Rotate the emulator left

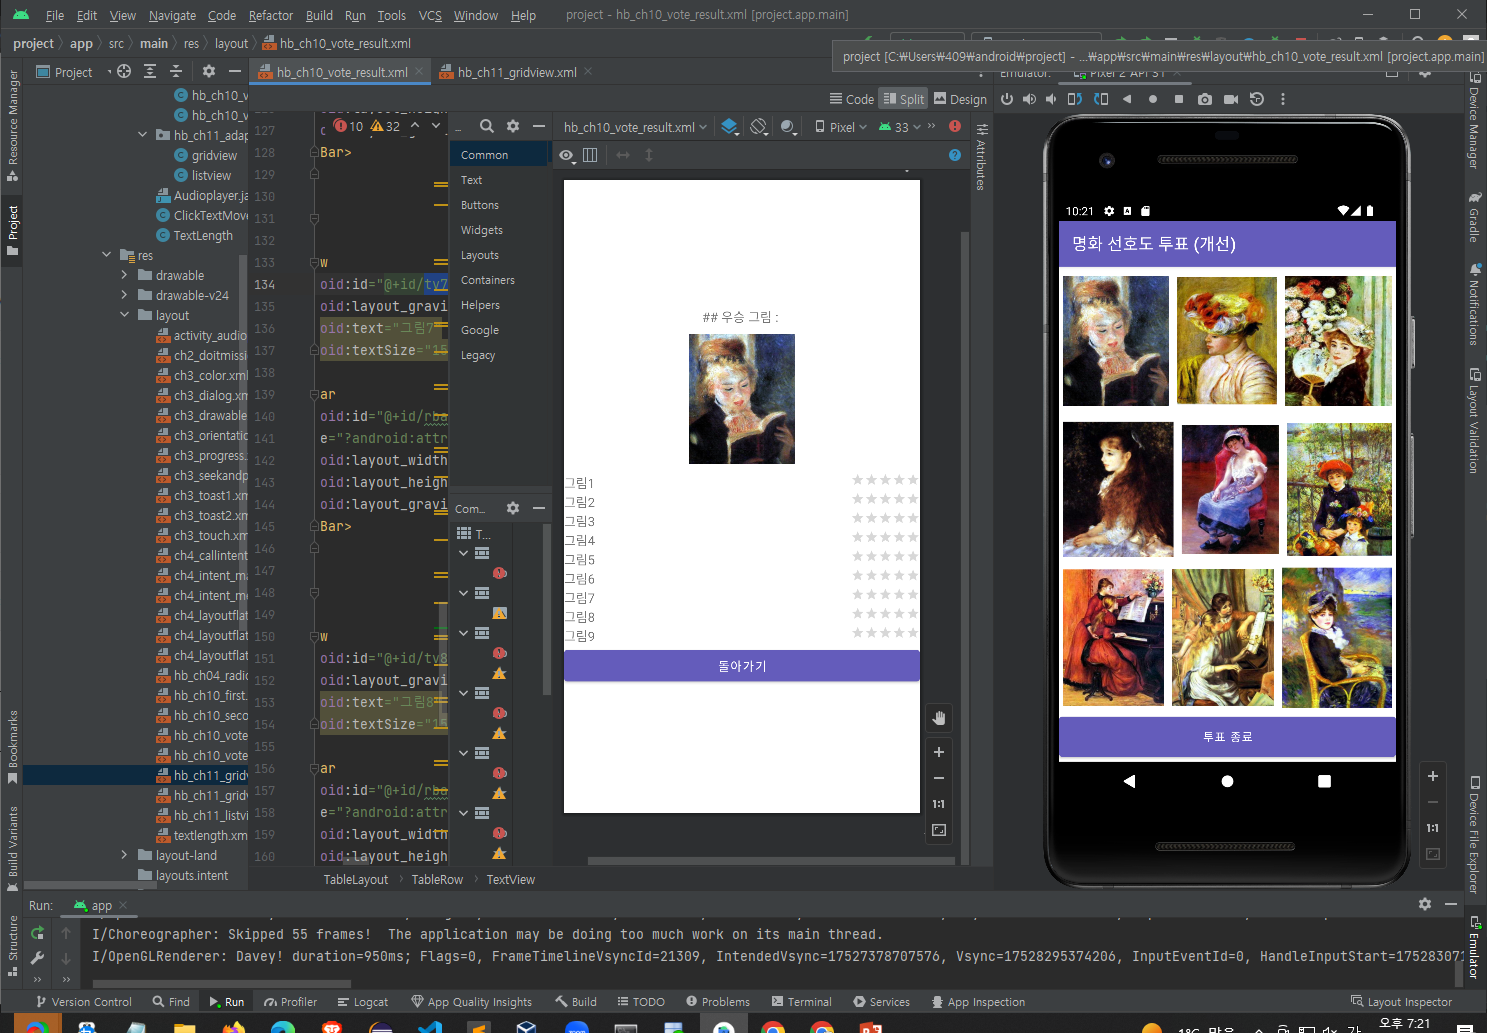pos(1075,99)
